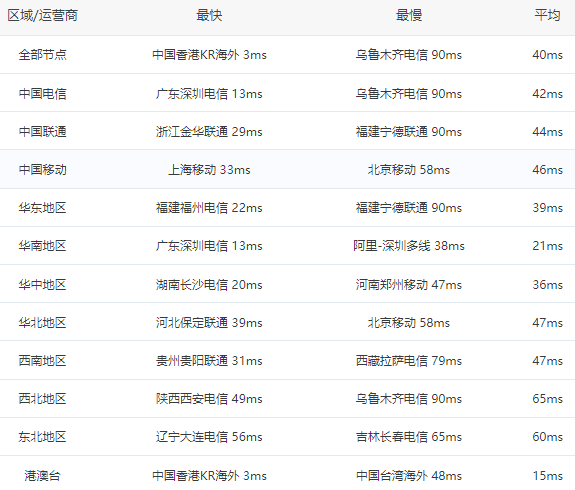Click slowest cell in 华东地区 row

[x=409, y=208]
